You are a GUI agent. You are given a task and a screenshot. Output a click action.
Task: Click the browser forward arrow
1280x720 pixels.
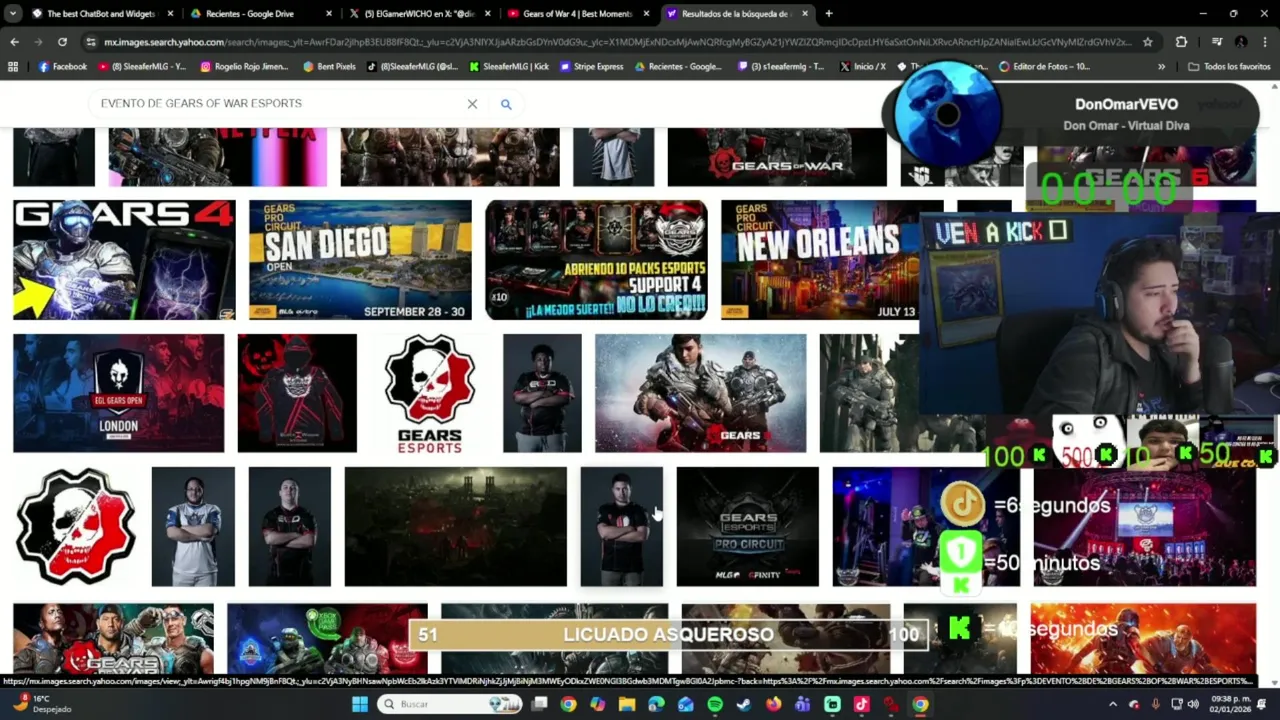point(38,42)
